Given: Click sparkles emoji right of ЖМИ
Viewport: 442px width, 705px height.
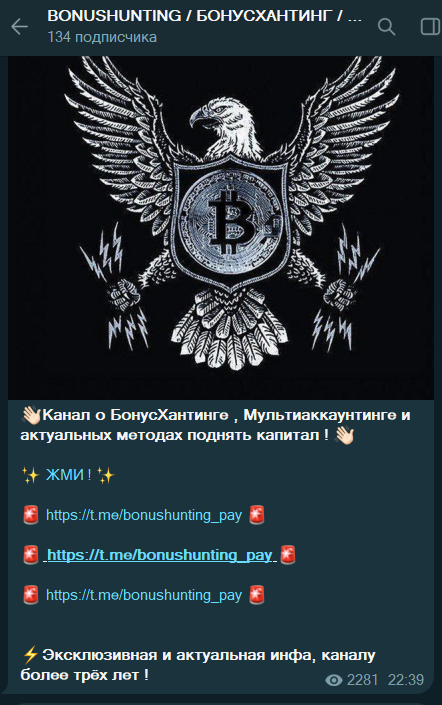Looking at the screenshot, I should pos(105,475).
